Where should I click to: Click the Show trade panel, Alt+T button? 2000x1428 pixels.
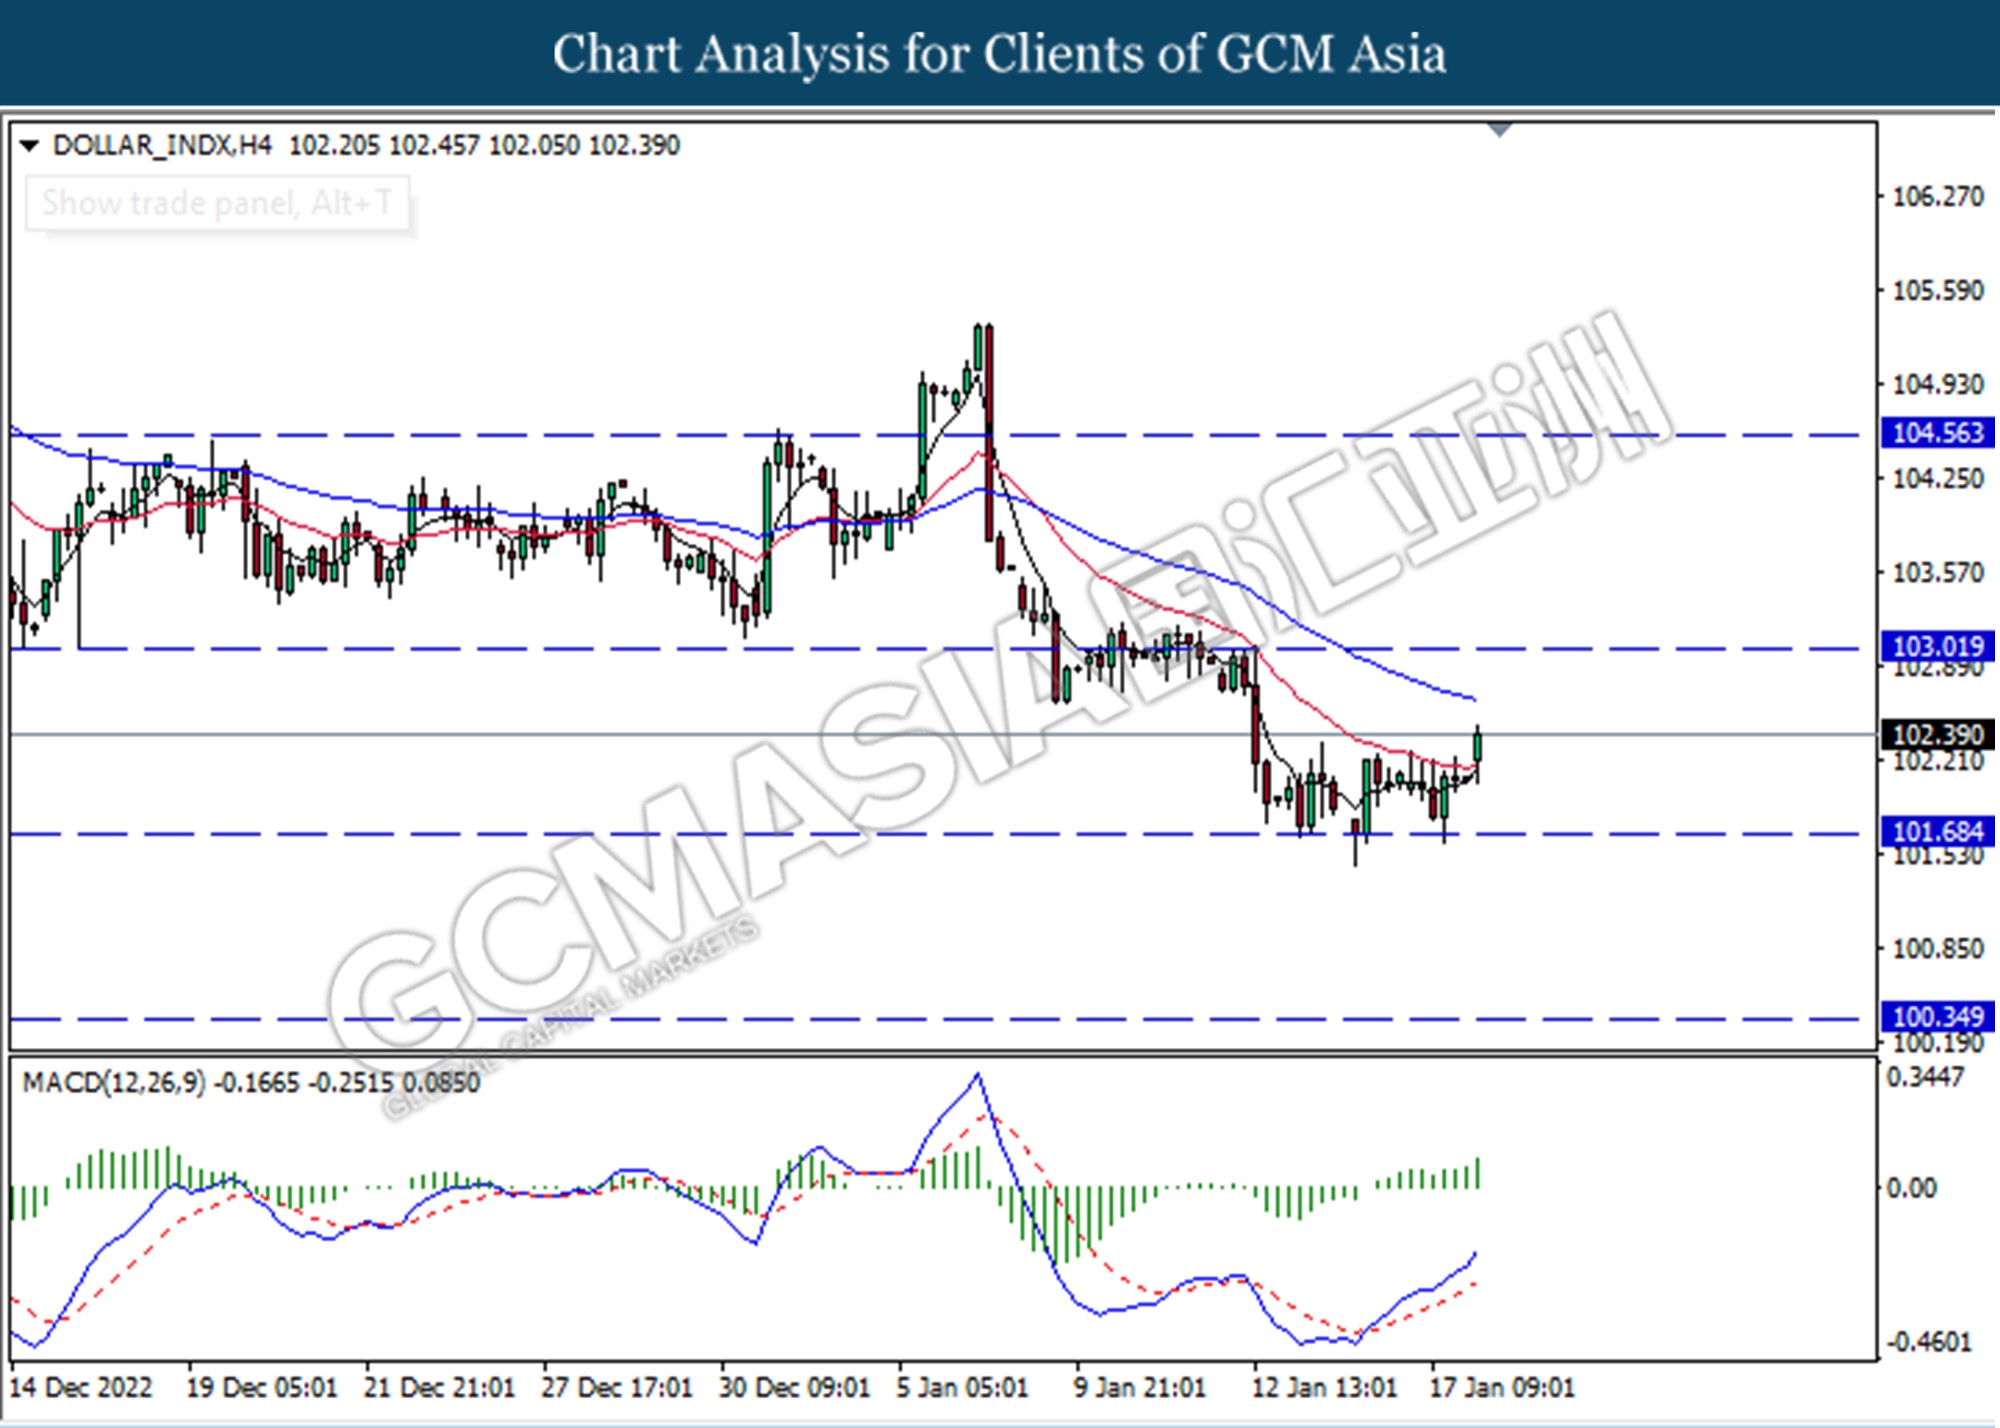coord(217,204)
